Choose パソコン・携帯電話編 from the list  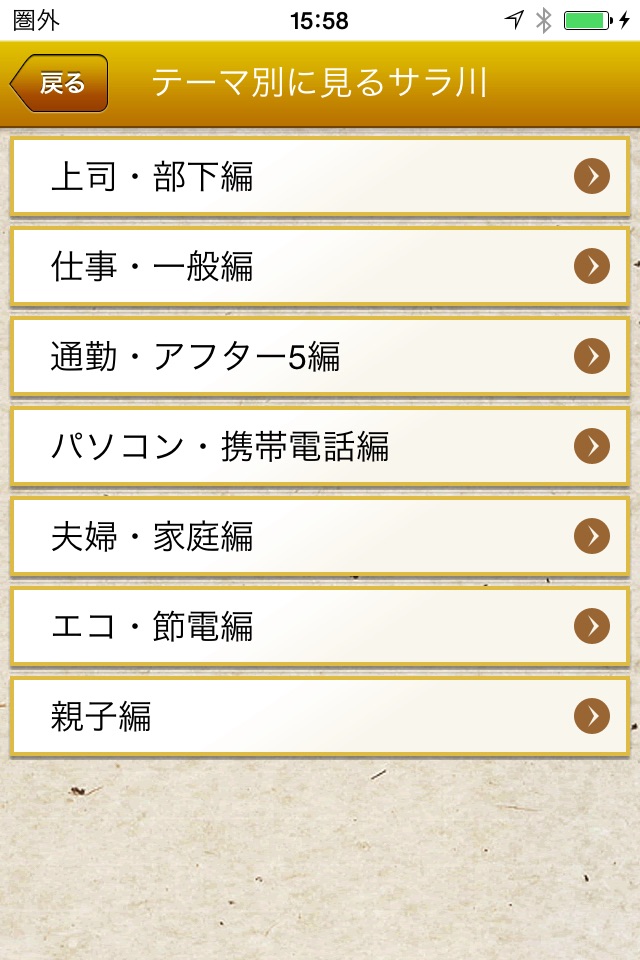[300, 446]
